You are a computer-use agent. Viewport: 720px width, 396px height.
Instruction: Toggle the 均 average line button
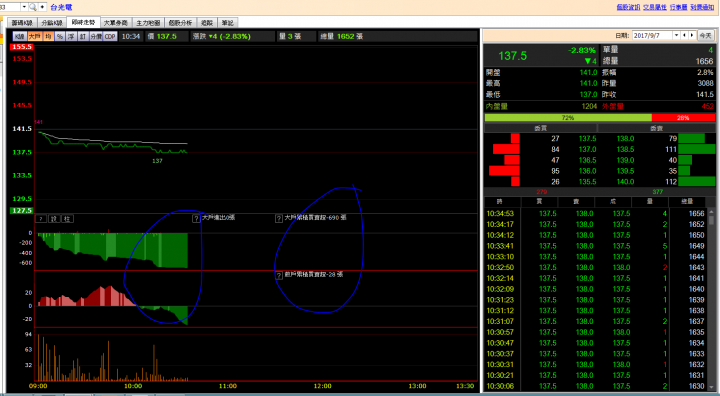(x=49, y=36)
